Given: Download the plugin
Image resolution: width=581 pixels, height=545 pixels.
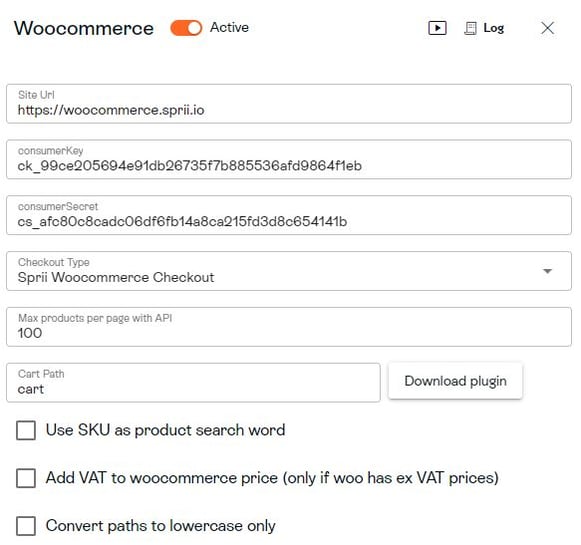Looking at the screenshot, I should 455,381.
